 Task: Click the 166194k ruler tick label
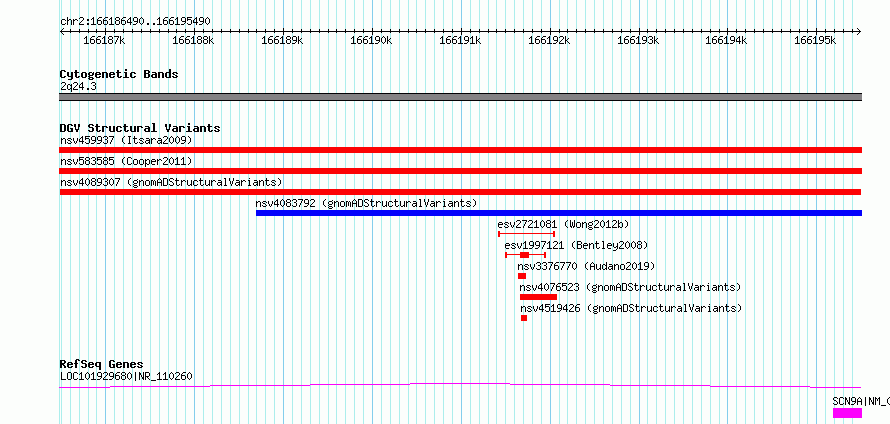click(727, 41)
